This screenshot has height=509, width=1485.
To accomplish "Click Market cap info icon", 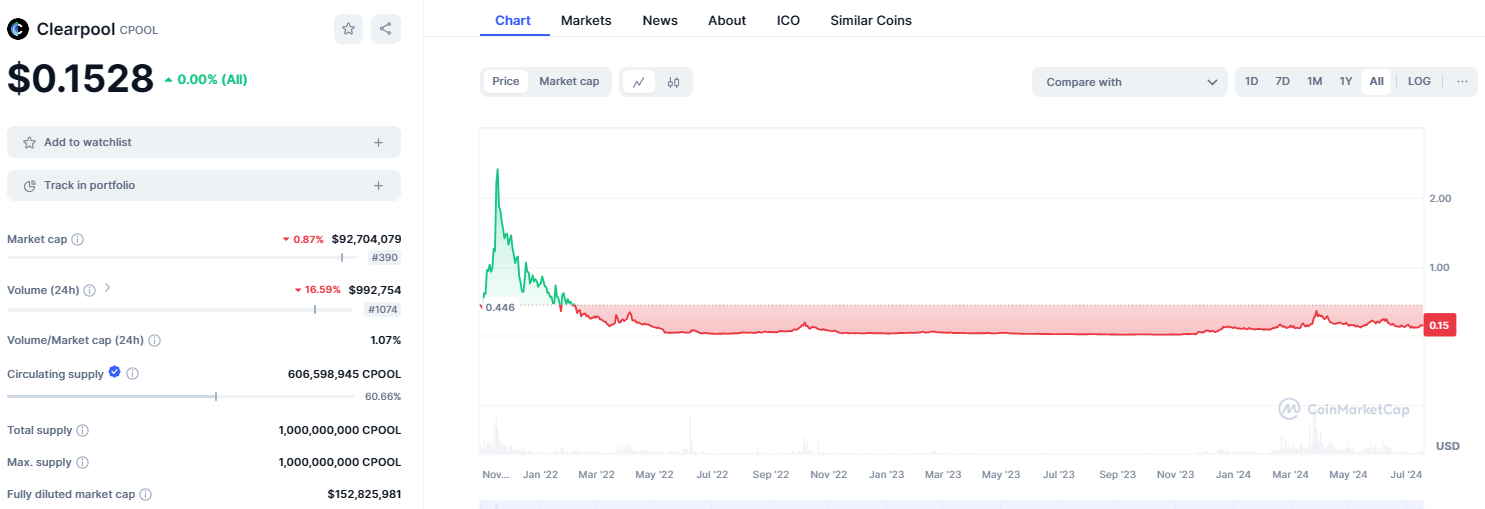I will tap(78, 240).
